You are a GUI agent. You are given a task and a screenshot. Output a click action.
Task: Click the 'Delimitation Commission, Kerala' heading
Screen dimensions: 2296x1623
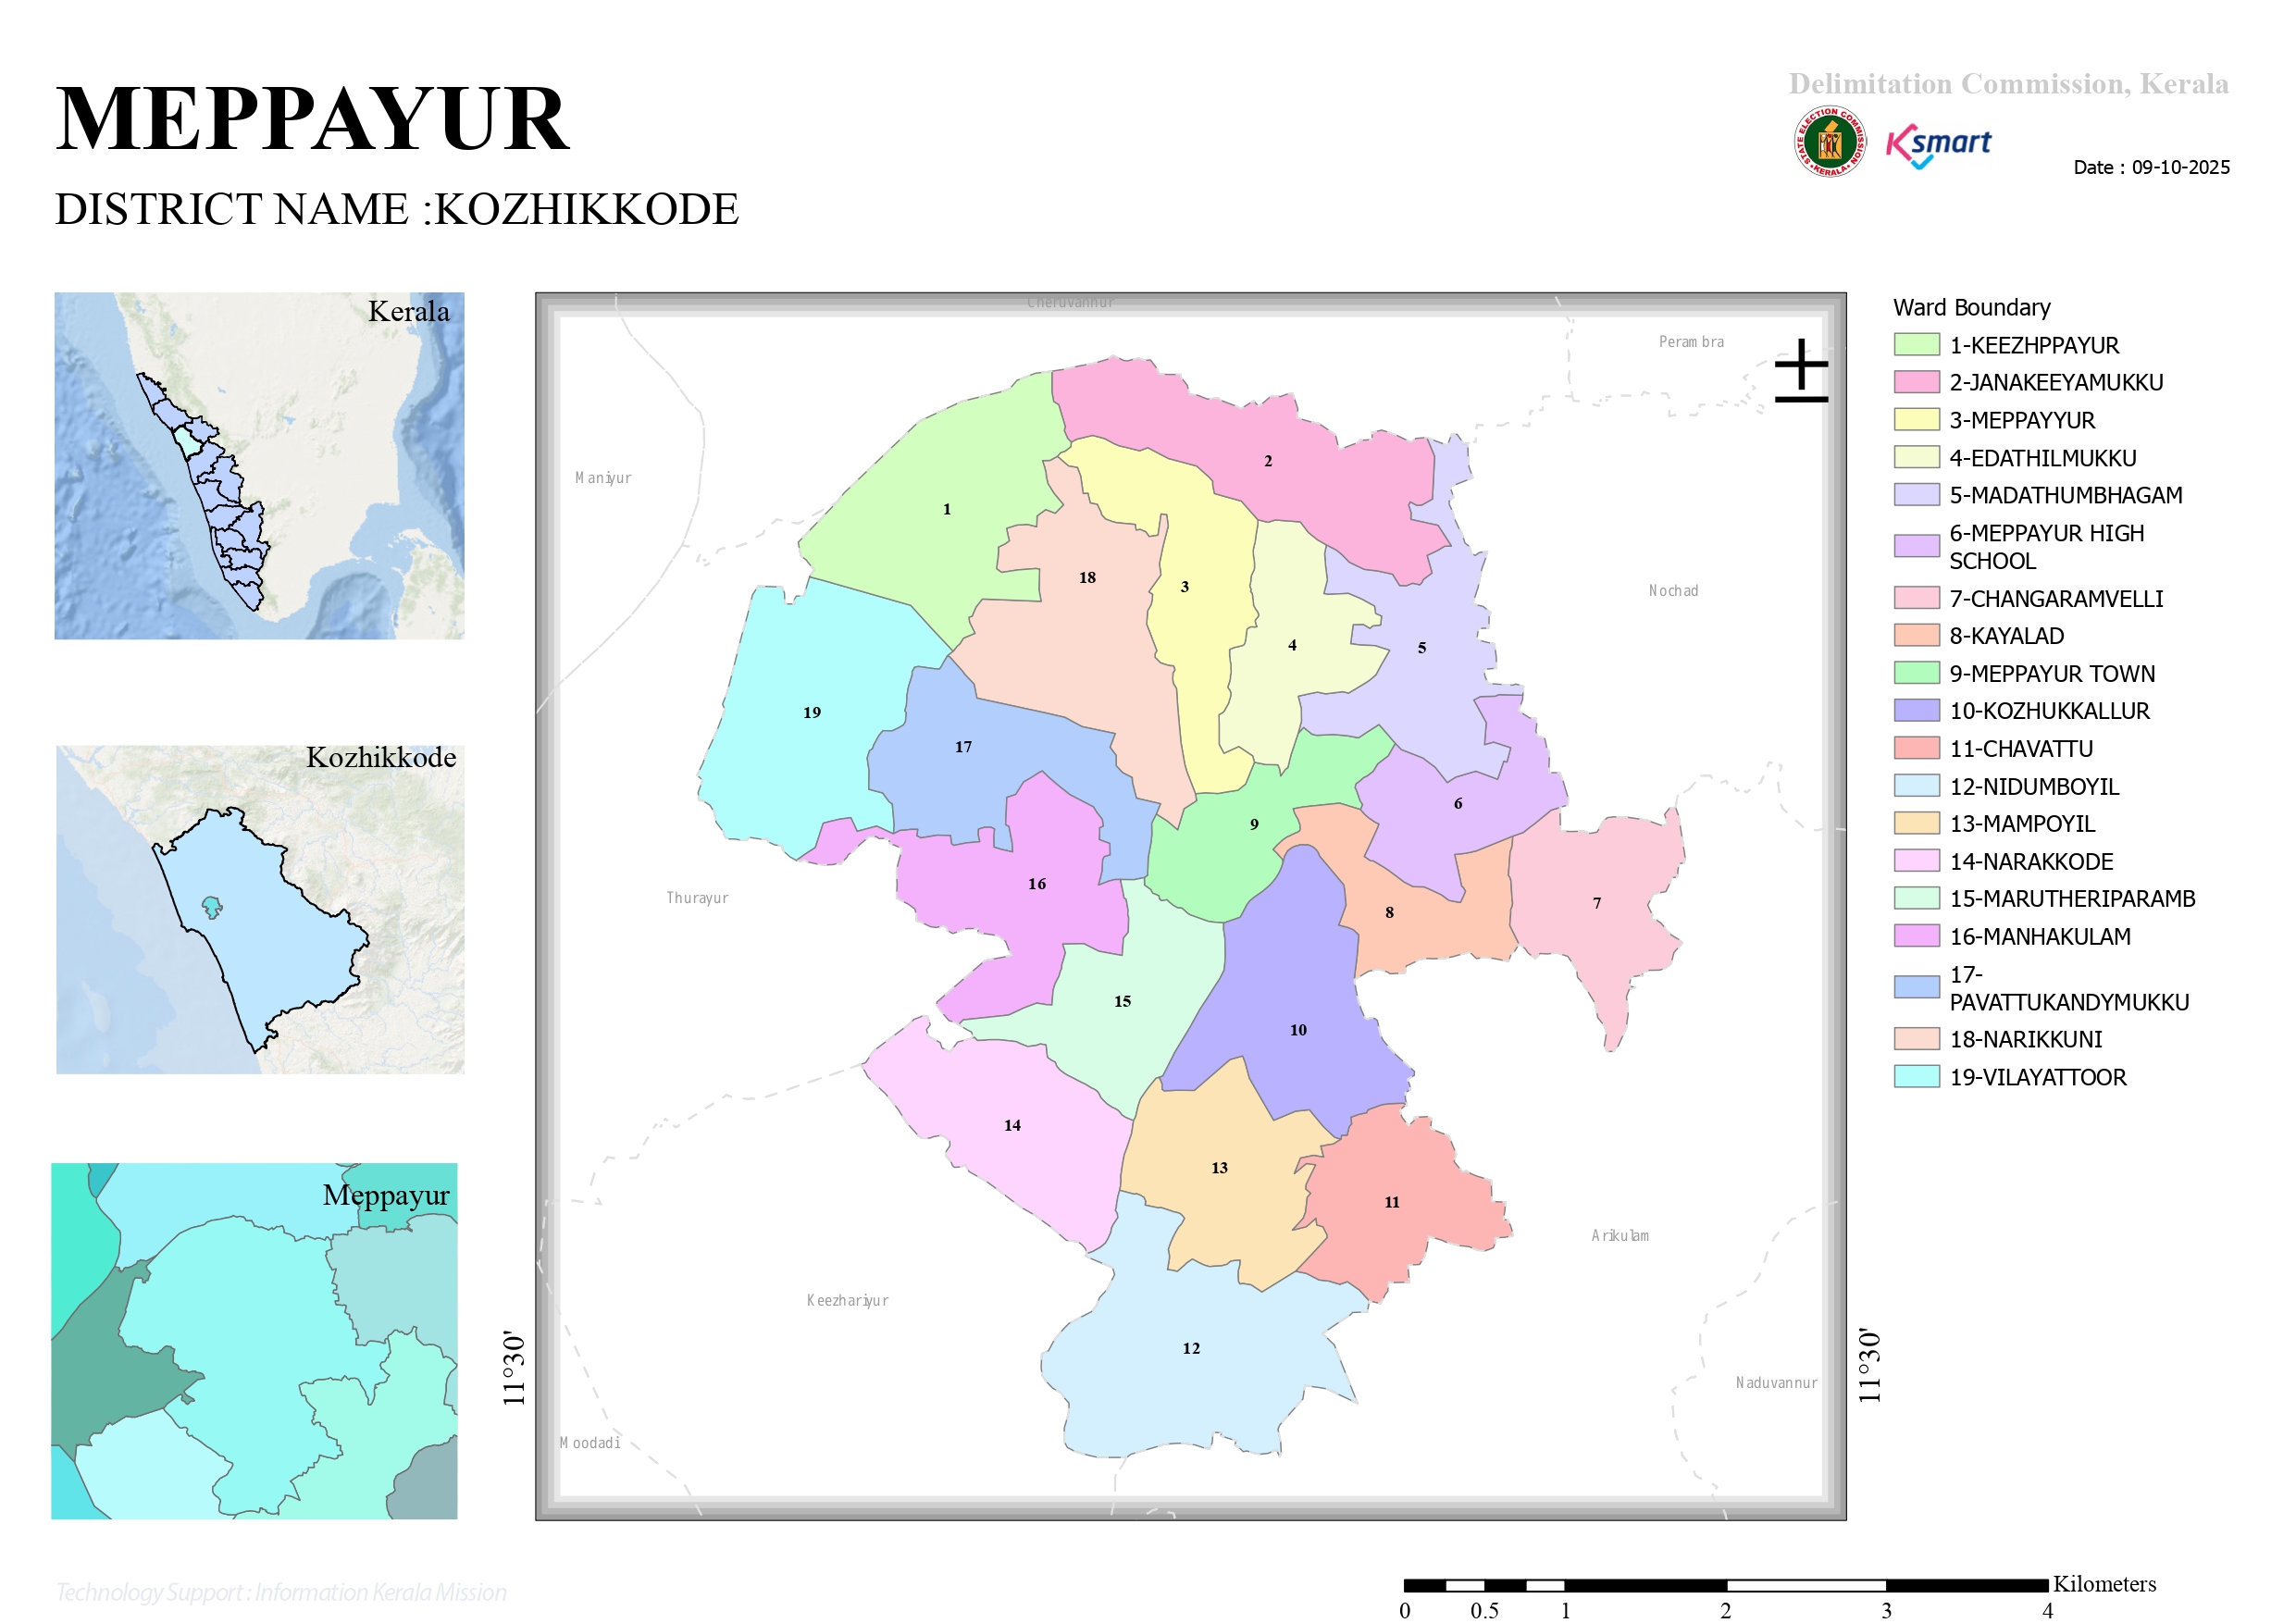[x=2008, y=84]
